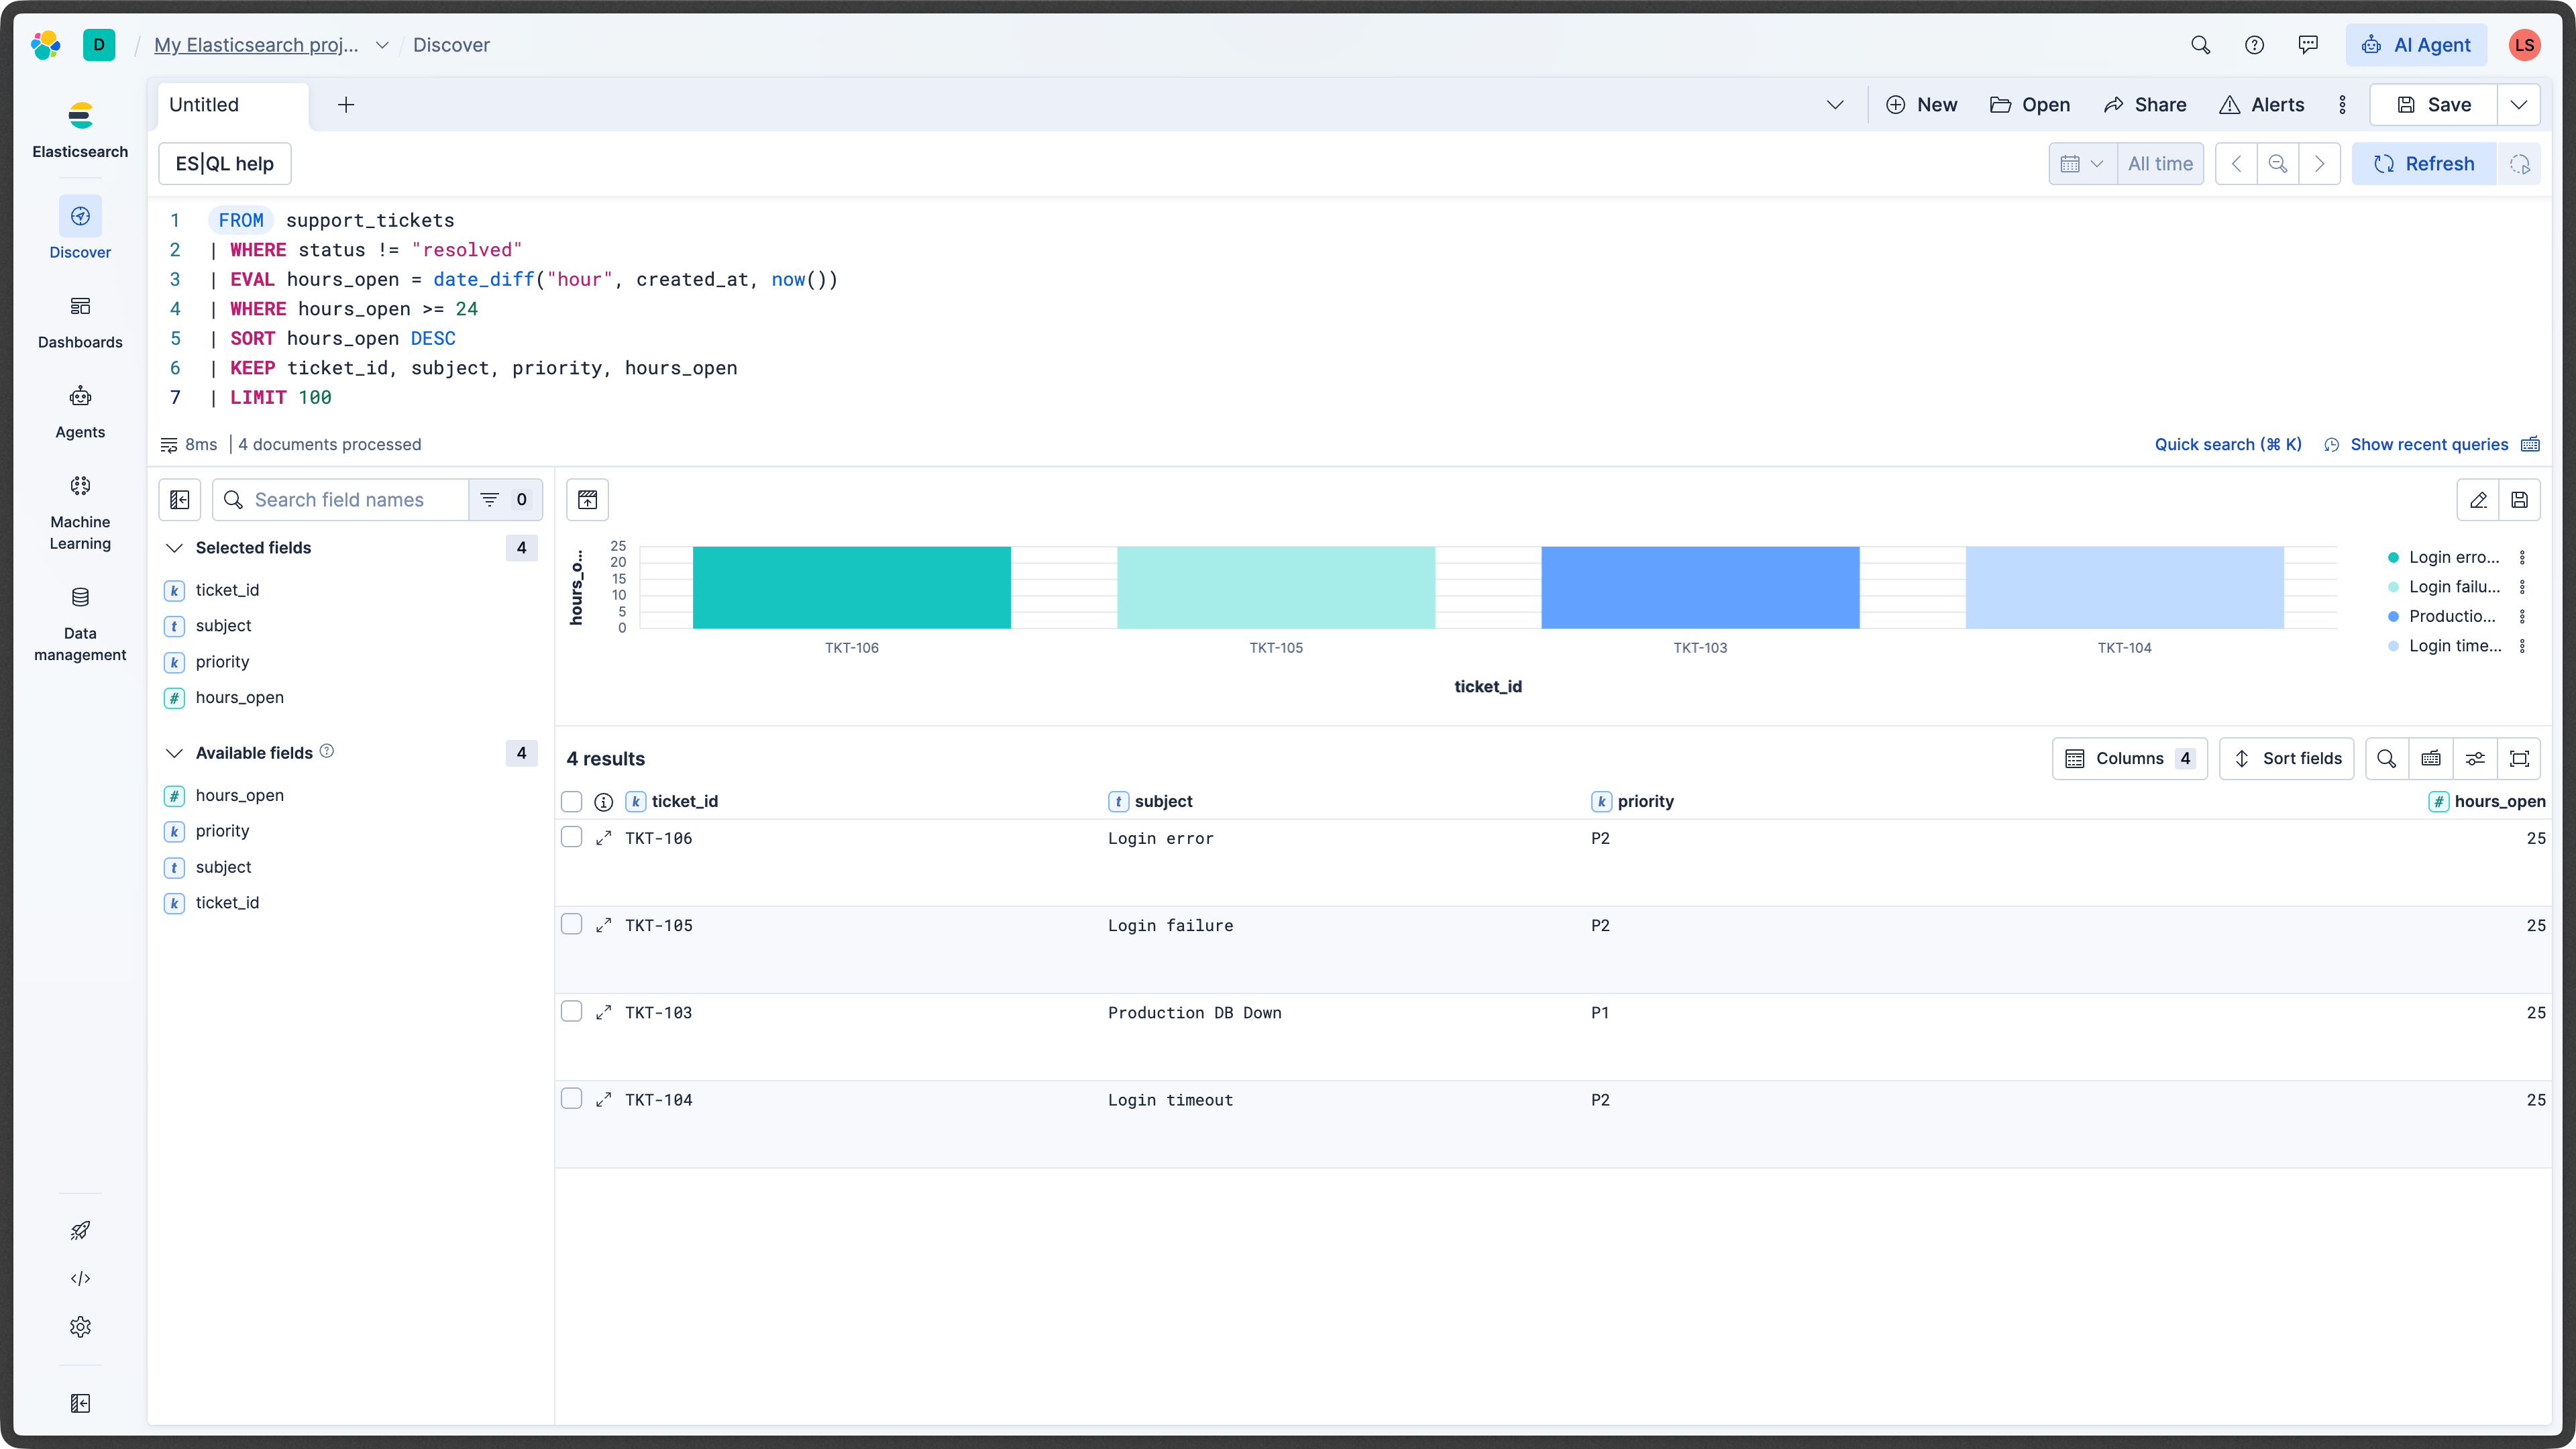Viewport: 2576px width, 1449px height.
Task: Hide the fields sidebar panel
Action: [x=180, y=500]
